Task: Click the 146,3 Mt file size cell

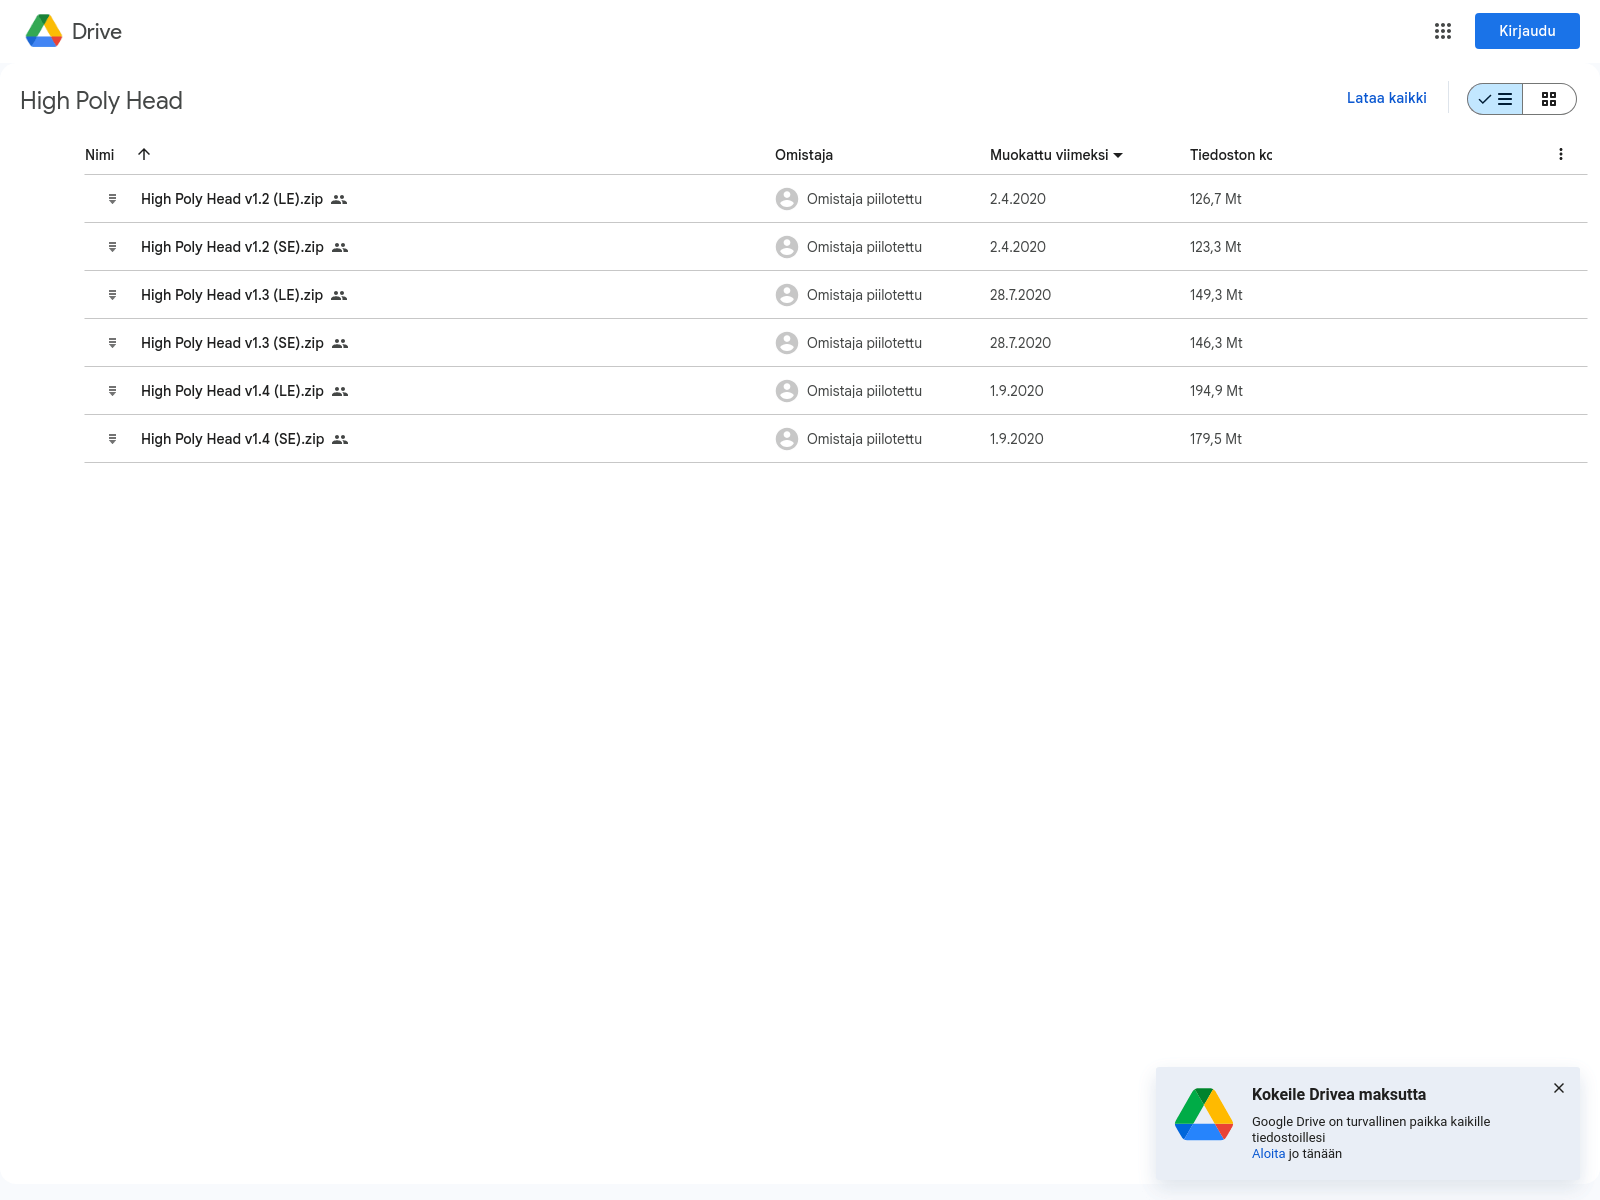Action: (x=1216, y=343)
